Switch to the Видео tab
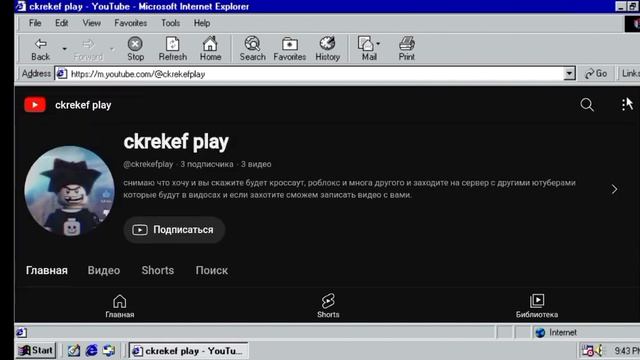Viewport: 640px width, 360px height. [x=104, y=270]
